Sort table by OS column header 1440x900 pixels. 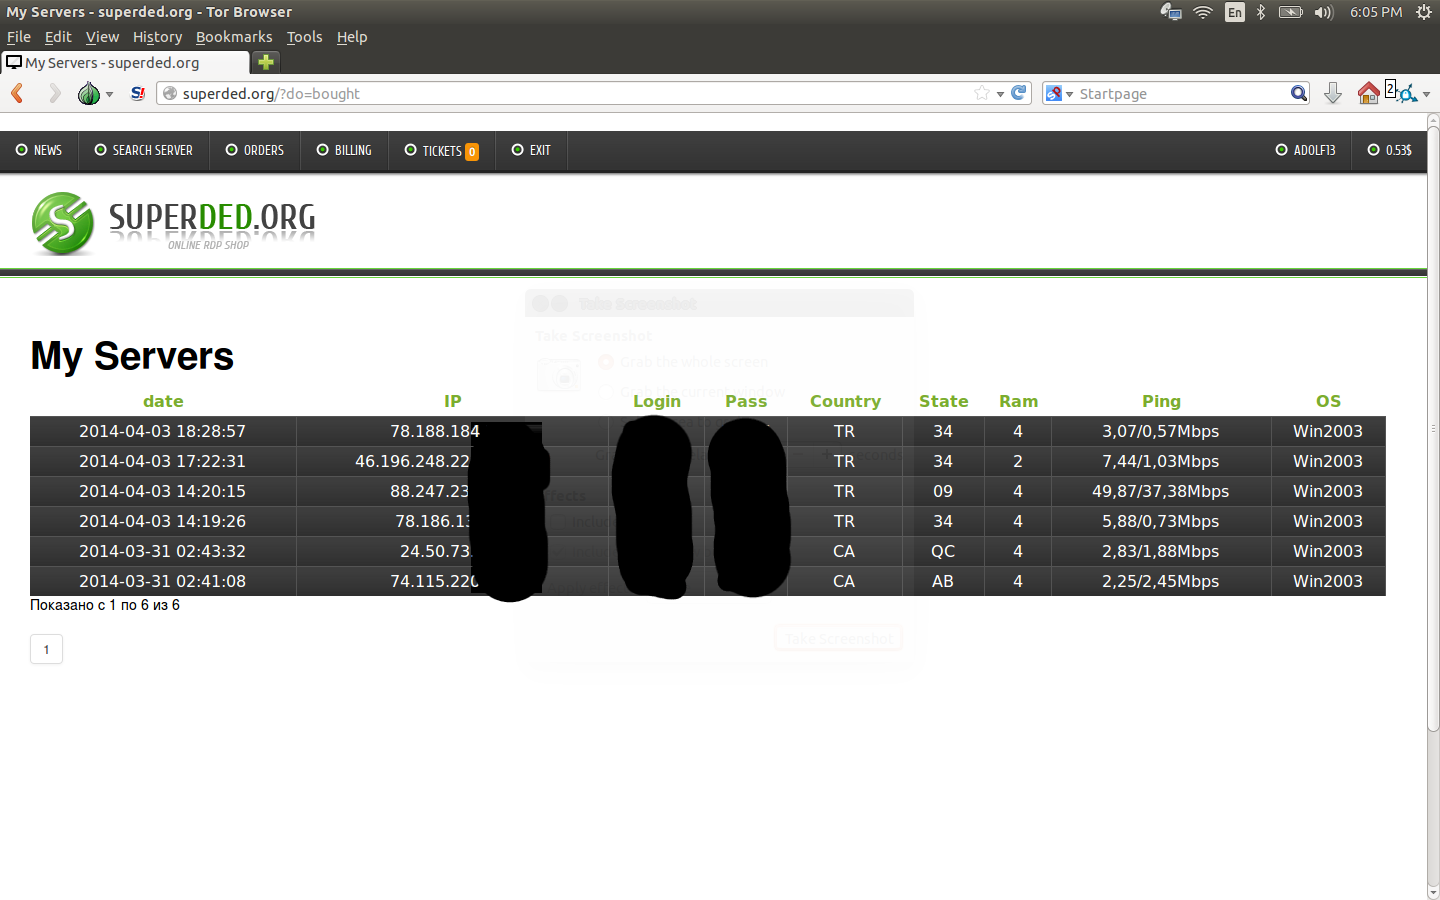[1328, 401]
